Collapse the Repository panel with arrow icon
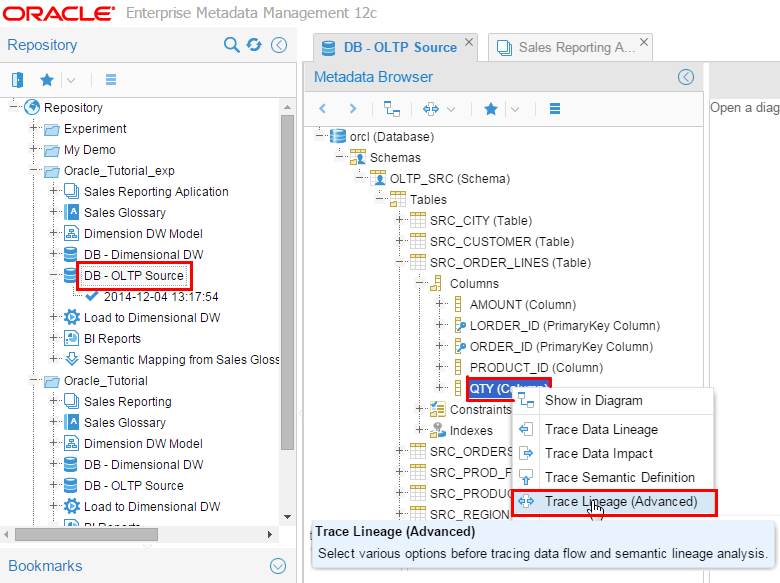 pos(279,45)
